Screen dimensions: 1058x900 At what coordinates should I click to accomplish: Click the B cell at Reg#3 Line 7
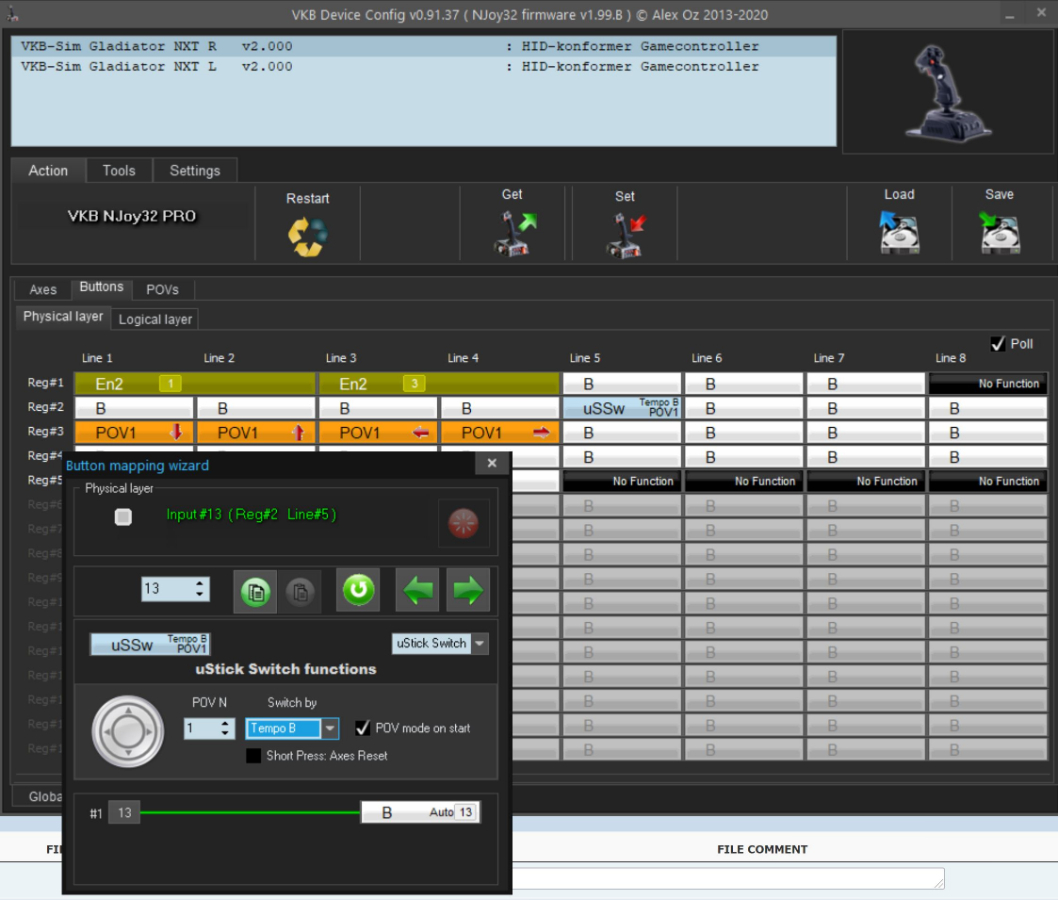click(x=866, y=432)
